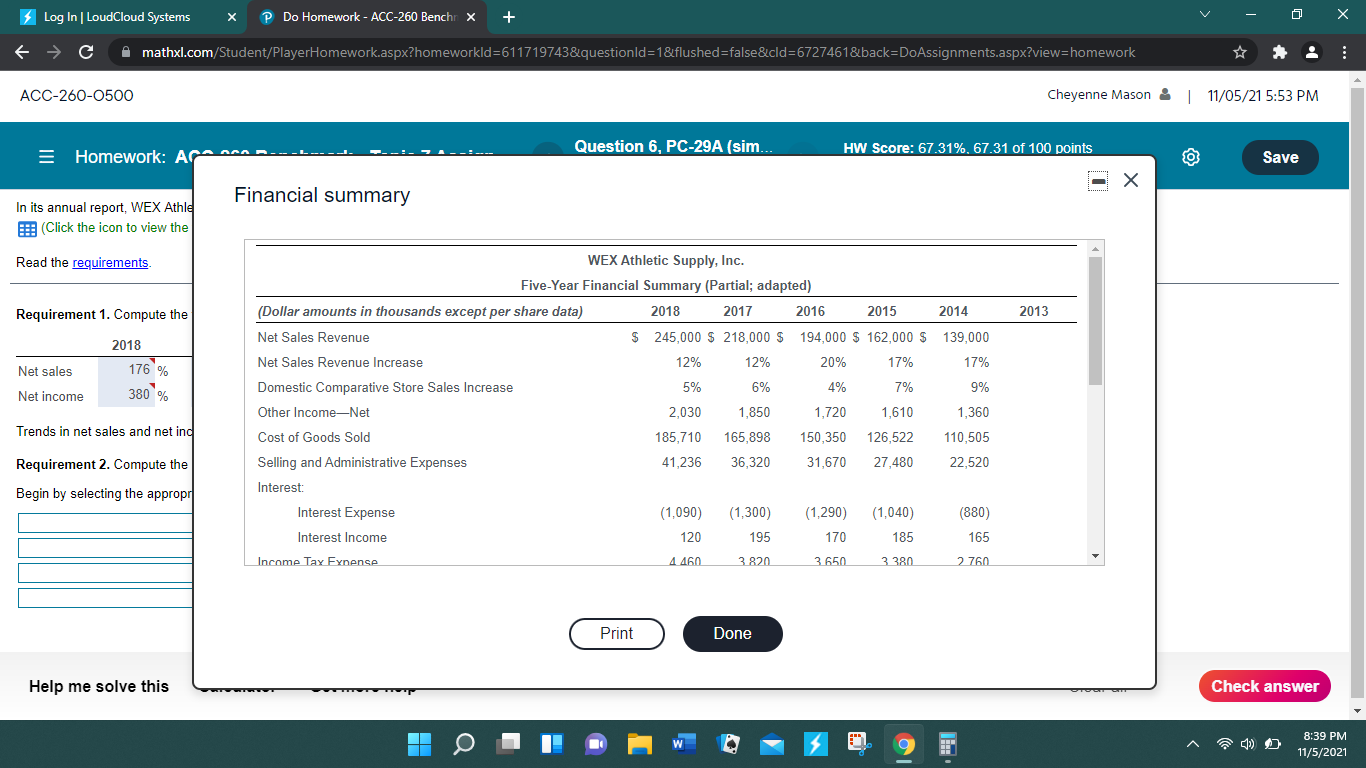Open the Chrome profile menu
Viewport: 1366px width, 768px height.
tap(1312, 52)
